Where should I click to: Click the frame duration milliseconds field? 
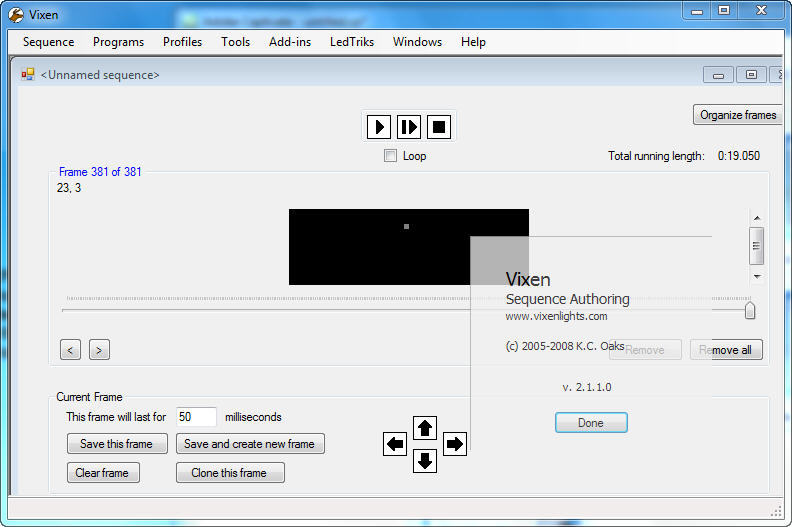coord(196,417)
